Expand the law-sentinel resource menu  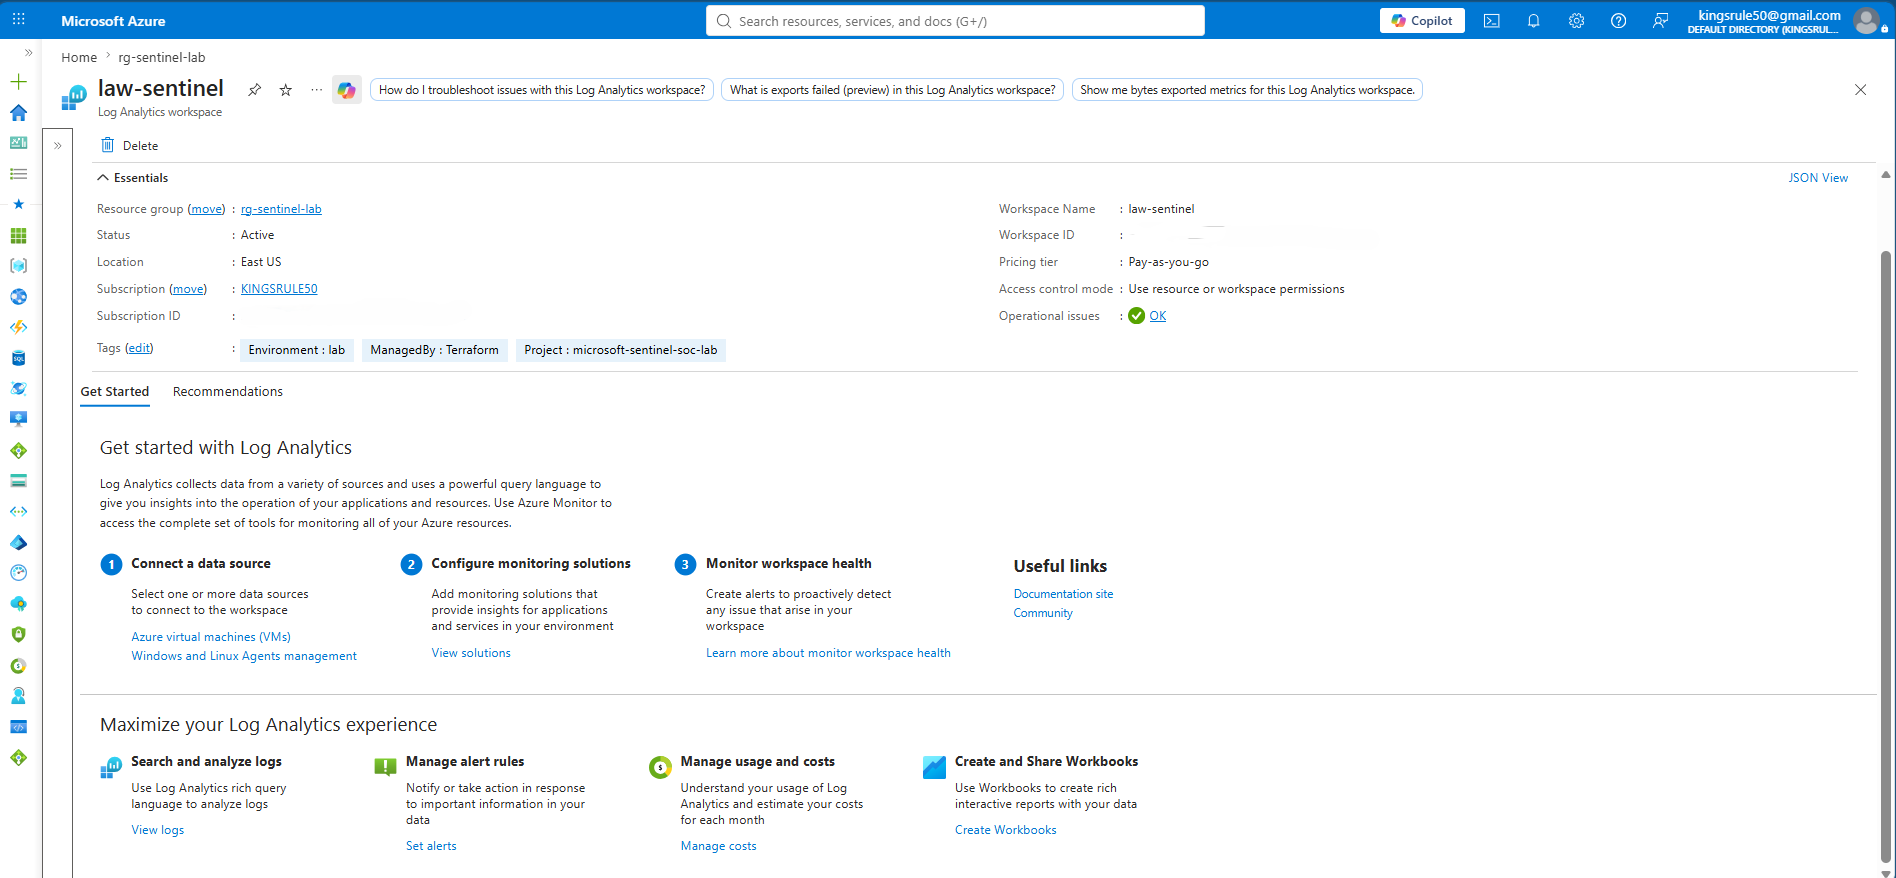click(x=58, y=145)
